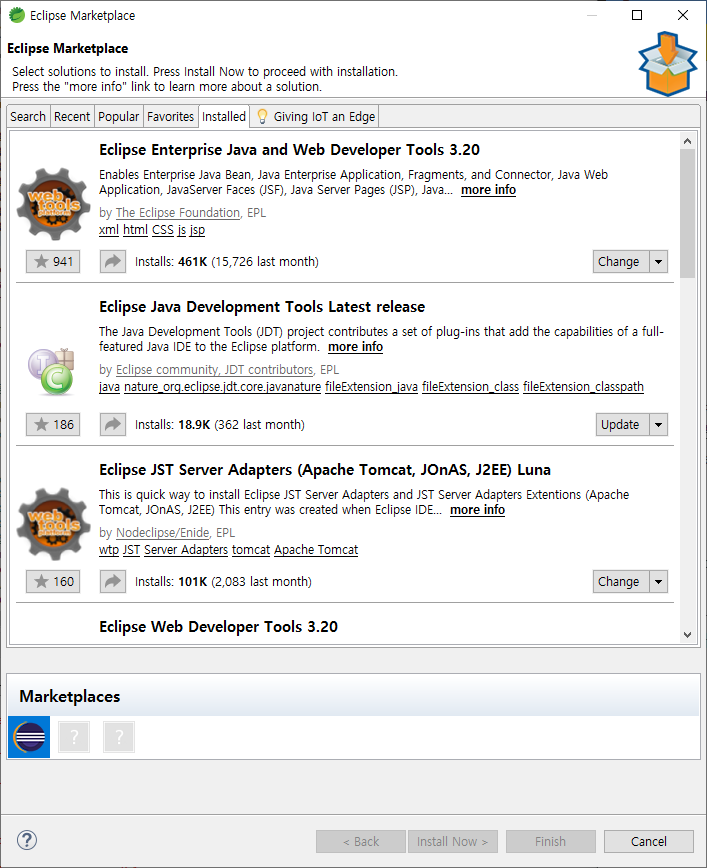Open Change dropdown arrow for Enterprise Java tools

coord(658,261)
